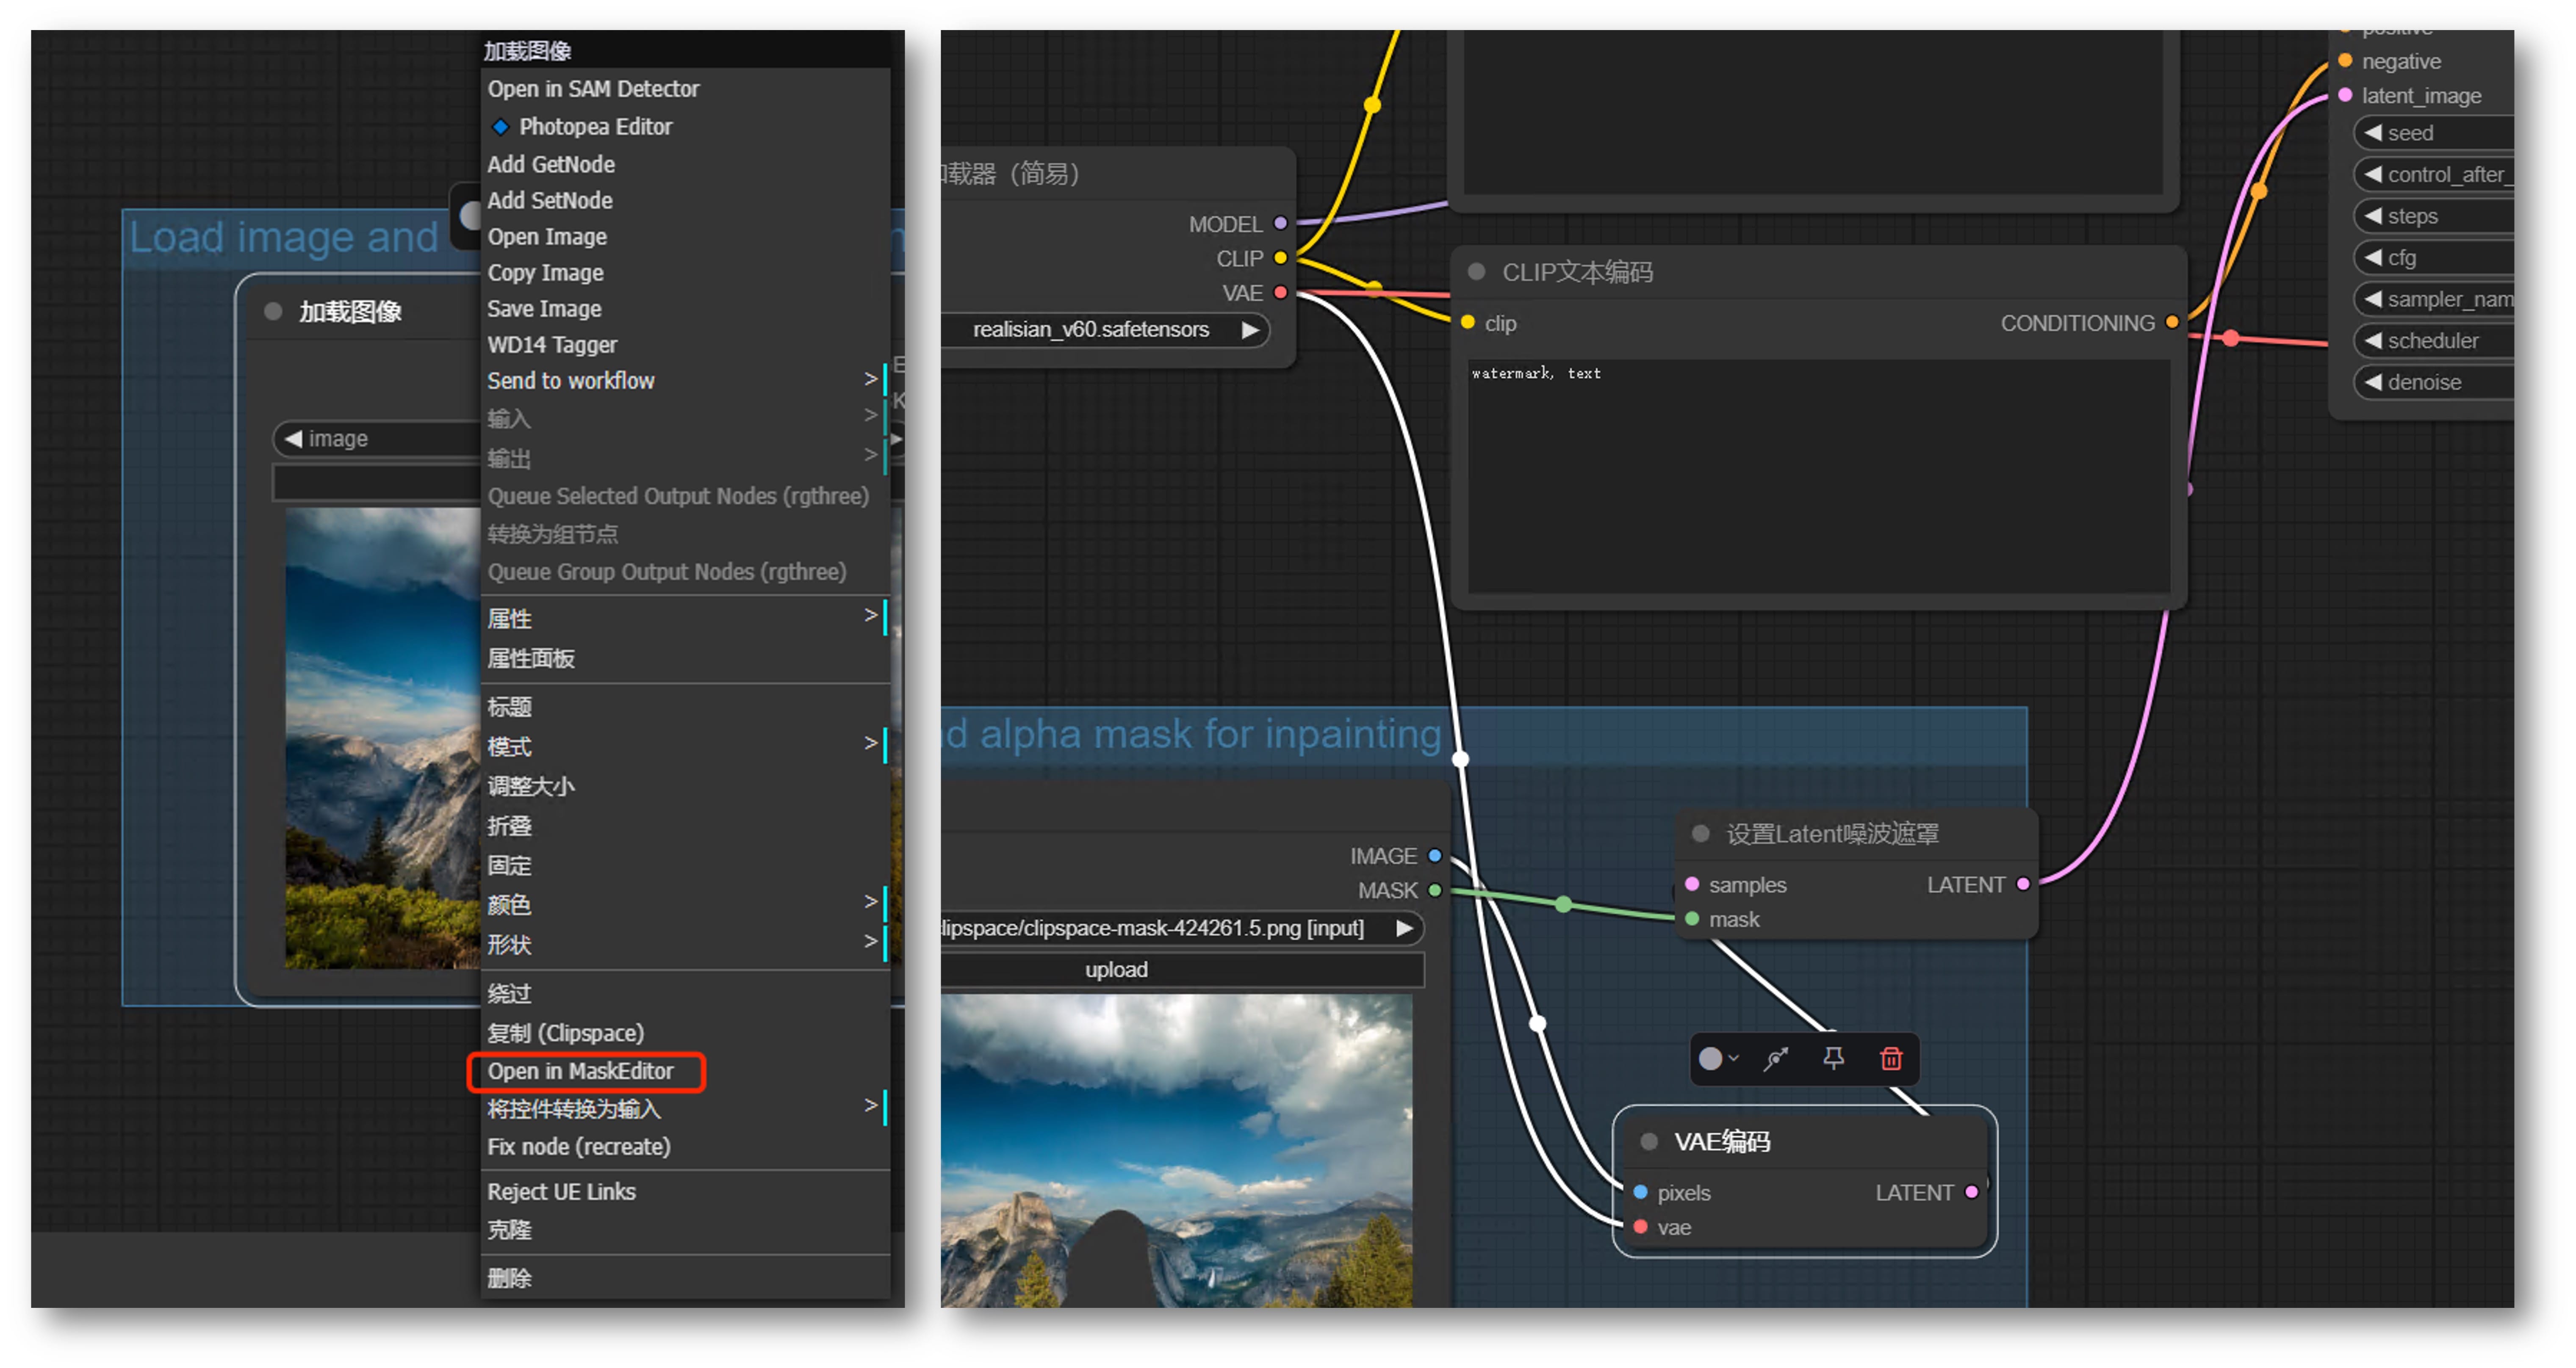Collapse VAE编码 node via its title dot
The height and width of the screenshot is (1368, 2576).
pos(1649,1141)
